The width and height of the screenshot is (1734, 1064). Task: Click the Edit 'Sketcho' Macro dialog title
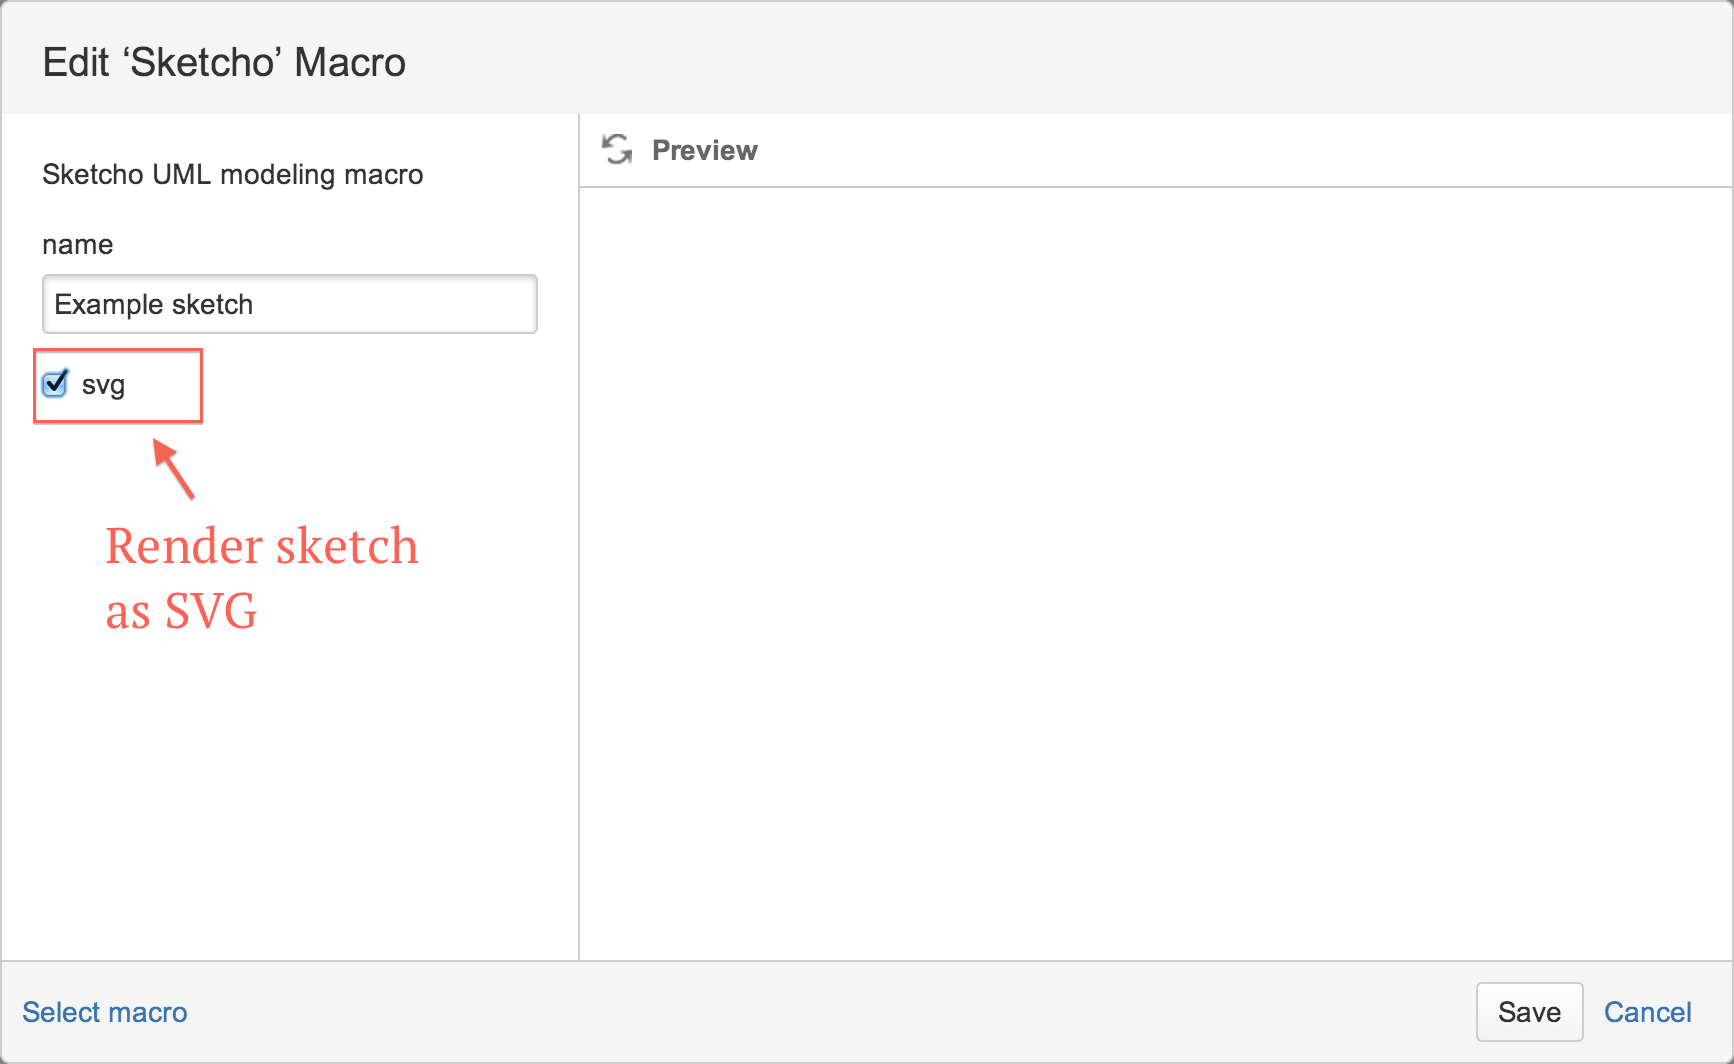point(224,62)
